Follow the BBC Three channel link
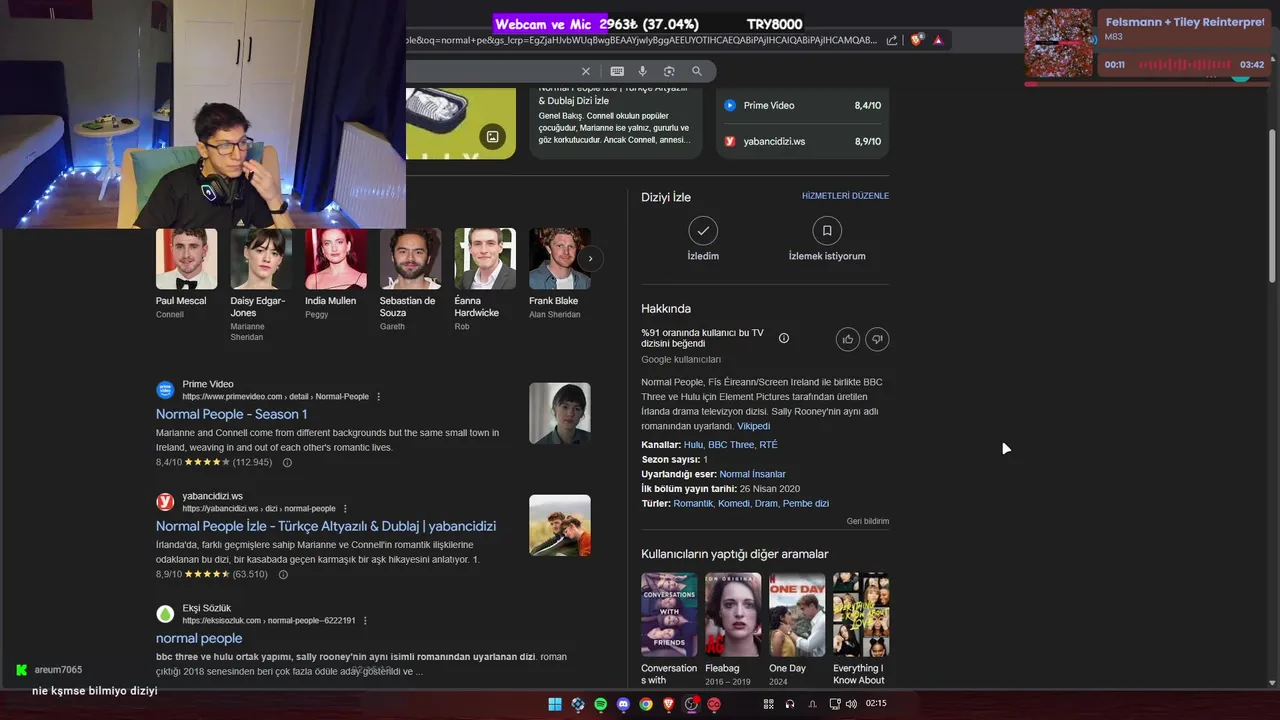Viewport: 1280px width, 720px height. (x=731, y=445)
